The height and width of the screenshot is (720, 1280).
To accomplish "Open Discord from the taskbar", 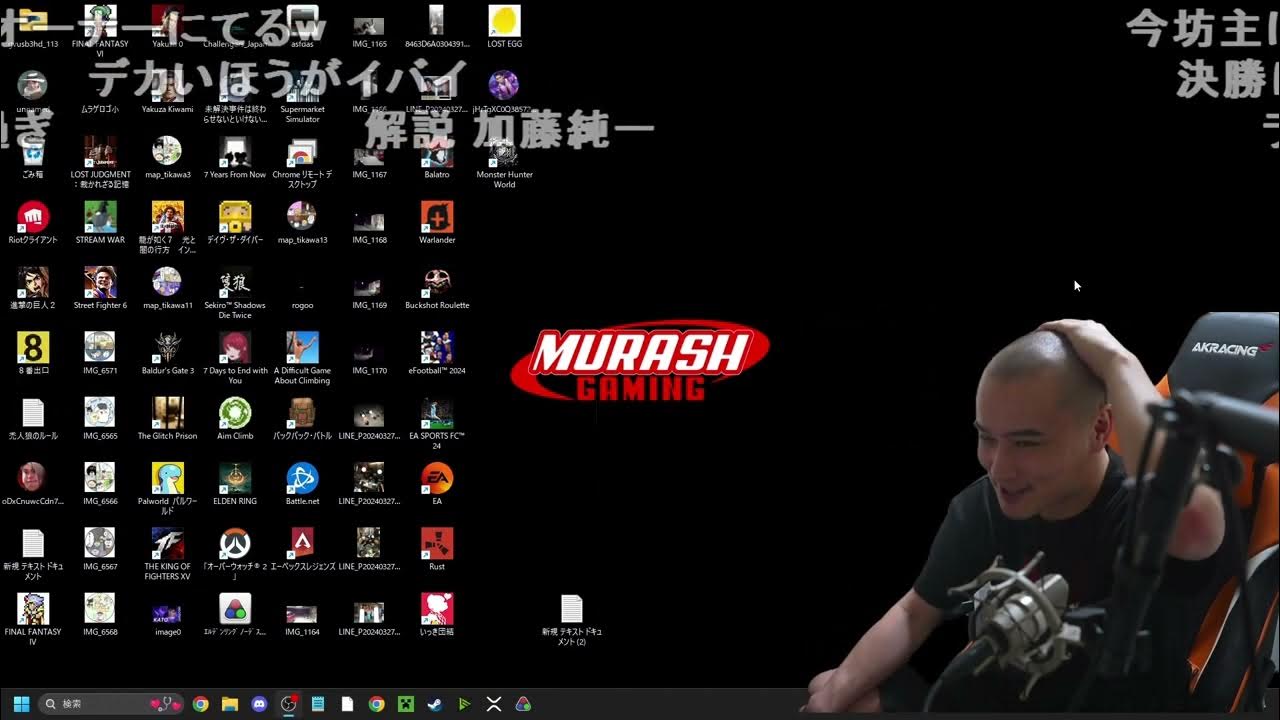I will [259, 704].
